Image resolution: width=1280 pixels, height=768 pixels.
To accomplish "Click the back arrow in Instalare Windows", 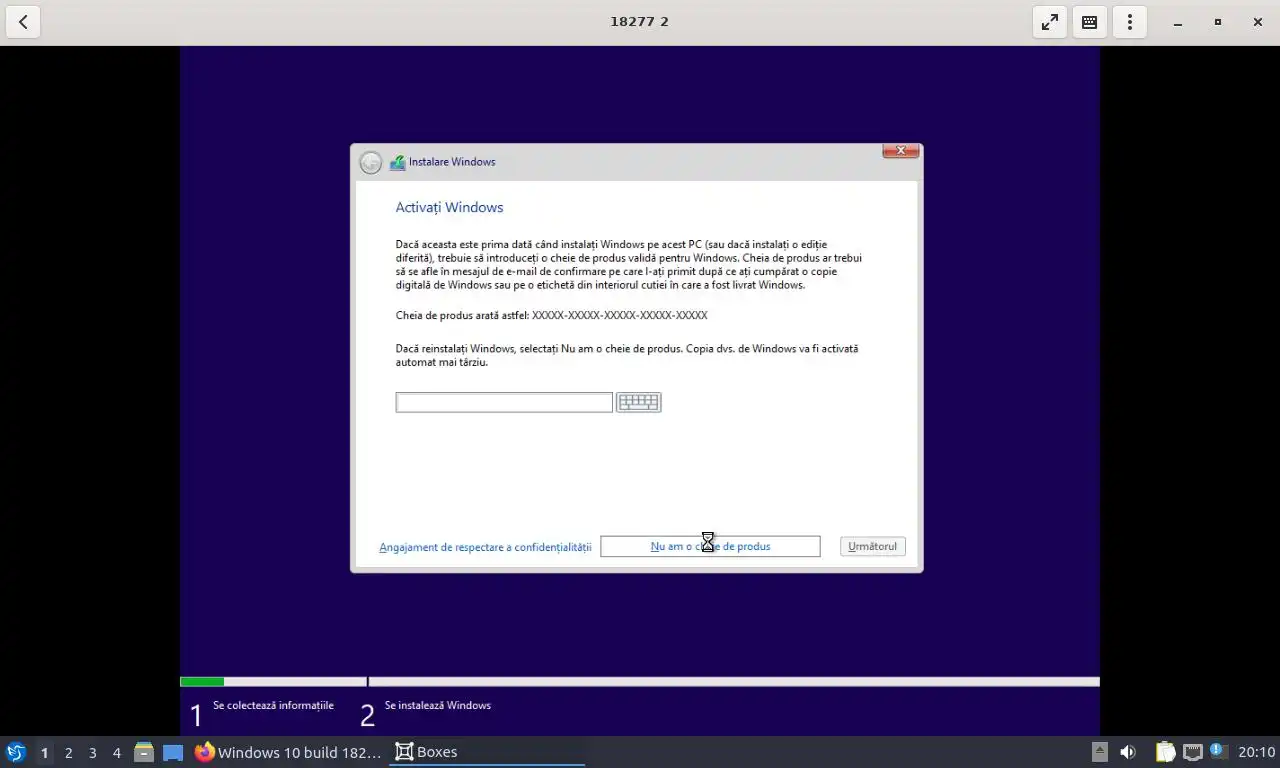I will [x=371, y=162].
